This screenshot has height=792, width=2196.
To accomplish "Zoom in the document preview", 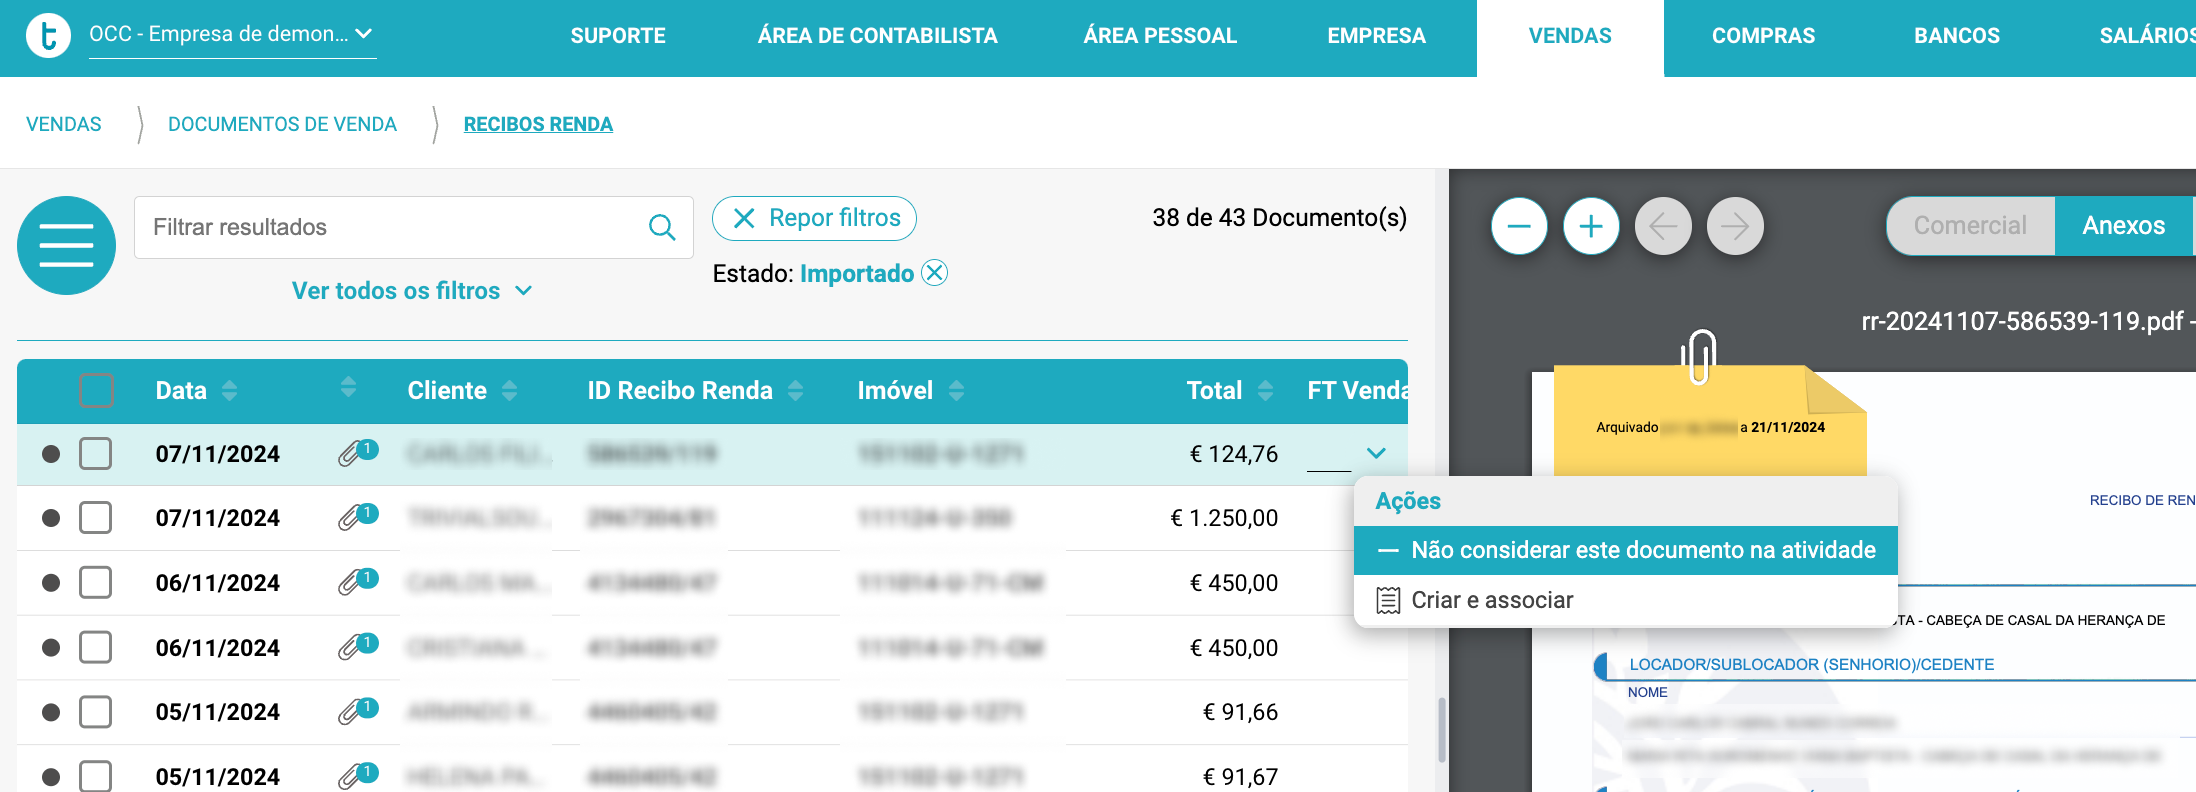I will point(1591,226).
